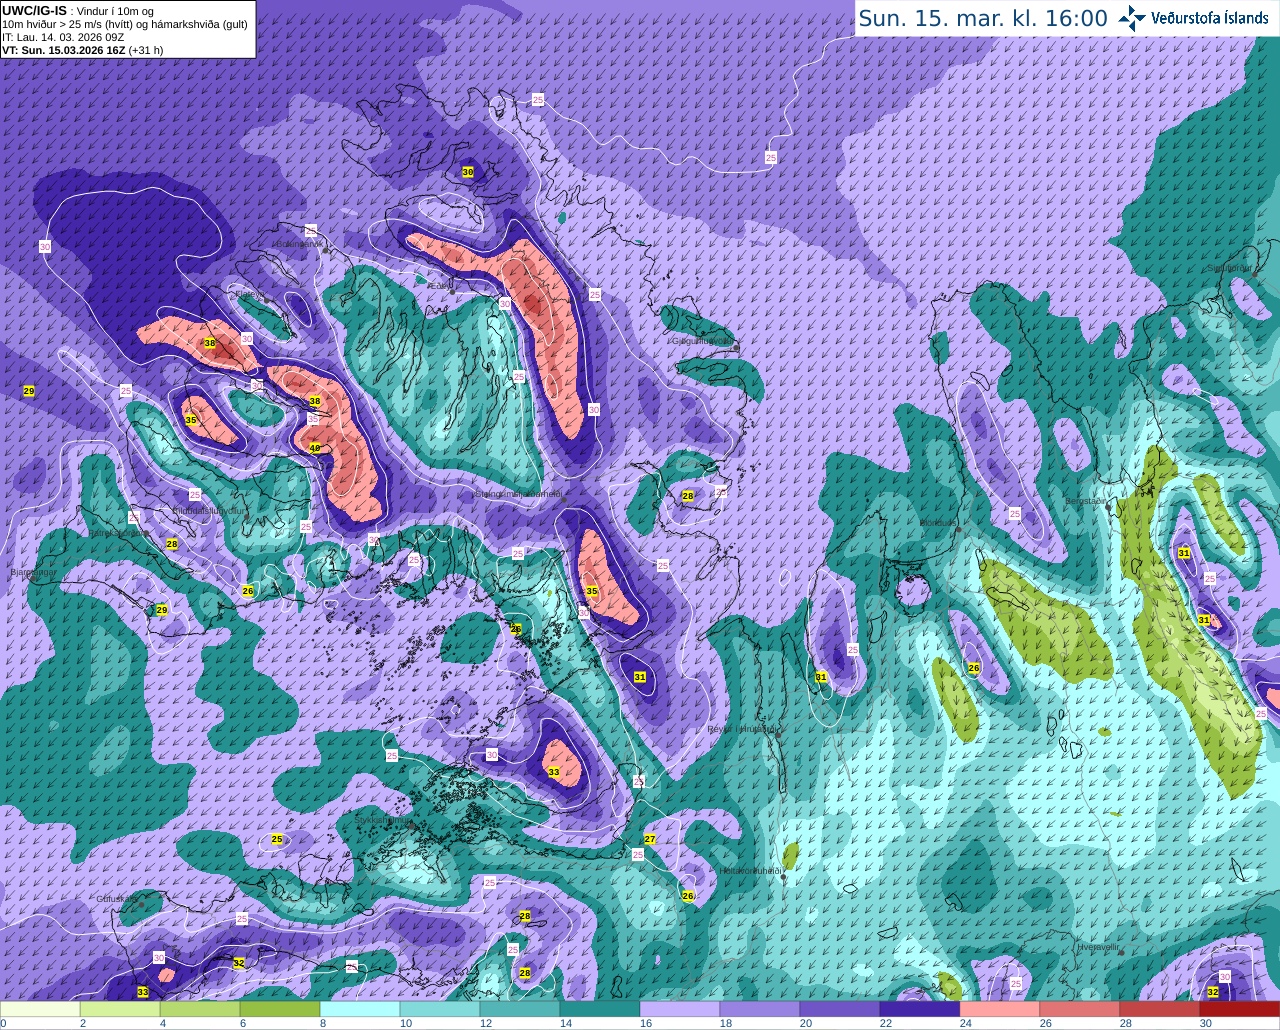Click the 10m hviður > 25 m/s description line

124,23
